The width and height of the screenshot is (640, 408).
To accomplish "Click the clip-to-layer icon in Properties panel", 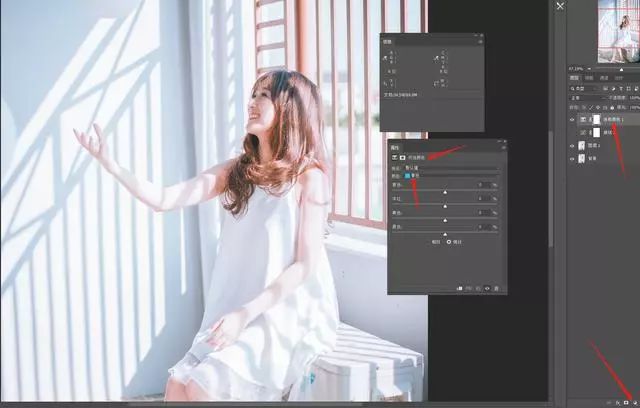I will (459, 288).
